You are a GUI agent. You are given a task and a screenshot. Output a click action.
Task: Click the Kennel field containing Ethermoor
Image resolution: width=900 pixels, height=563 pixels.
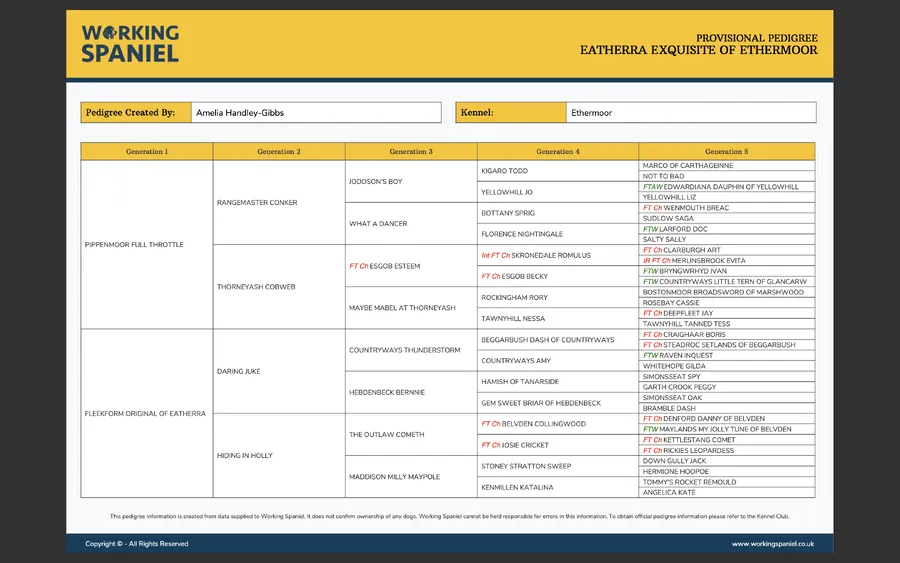[690, 113]
